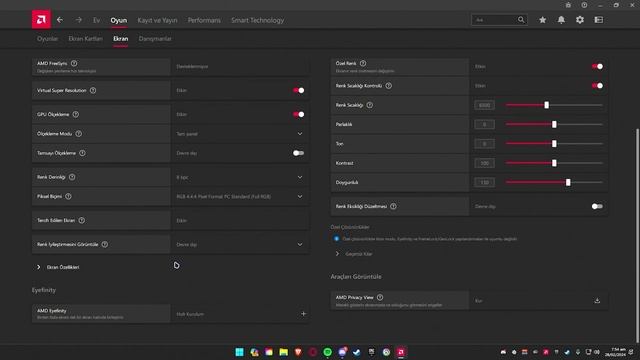
Task: Show help for Piksel Biçimi
Action: click(68, 196)
